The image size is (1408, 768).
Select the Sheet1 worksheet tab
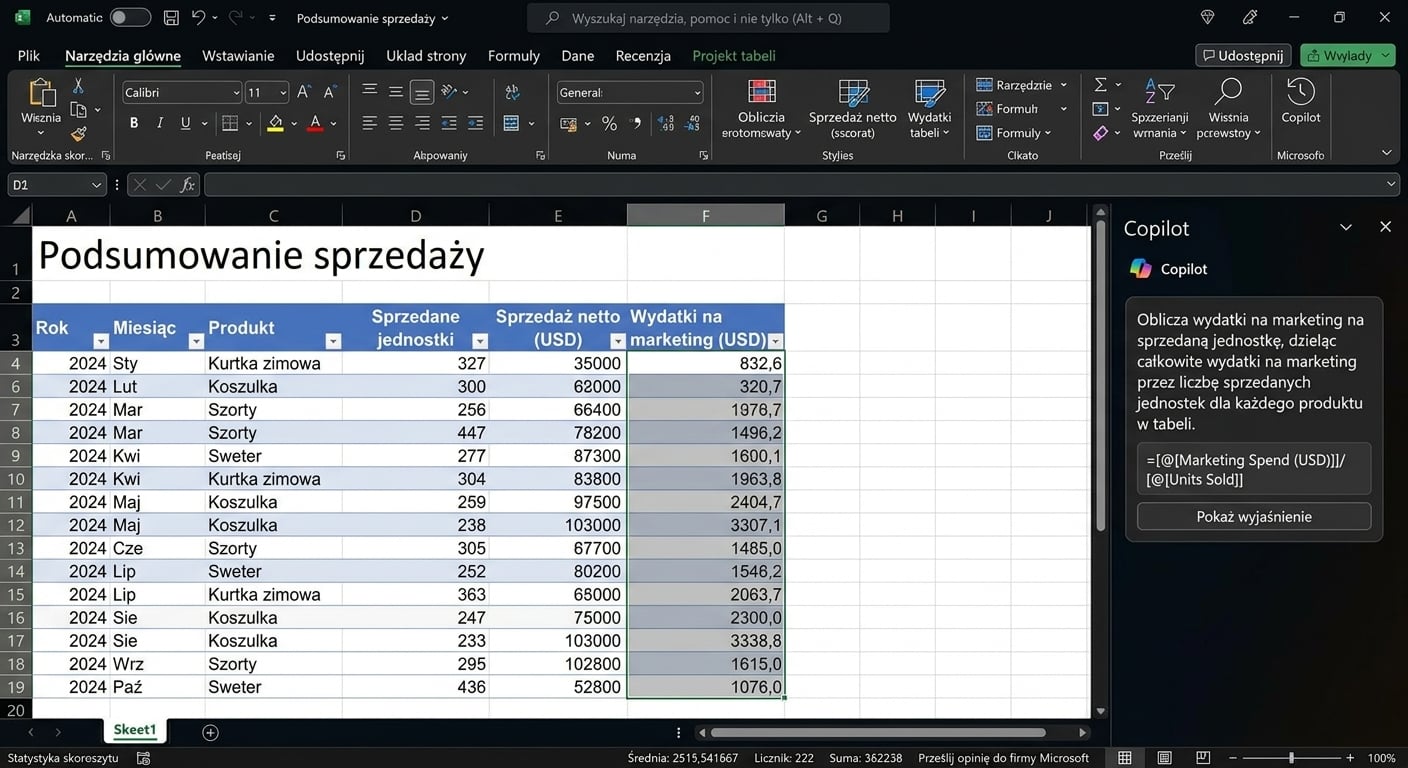pos(135,730)
